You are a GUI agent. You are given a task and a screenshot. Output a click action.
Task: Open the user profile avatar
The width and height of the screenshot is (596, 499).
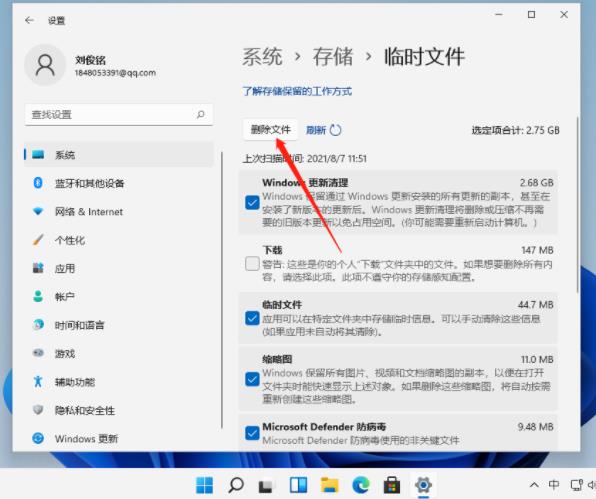tap(45, 65)
